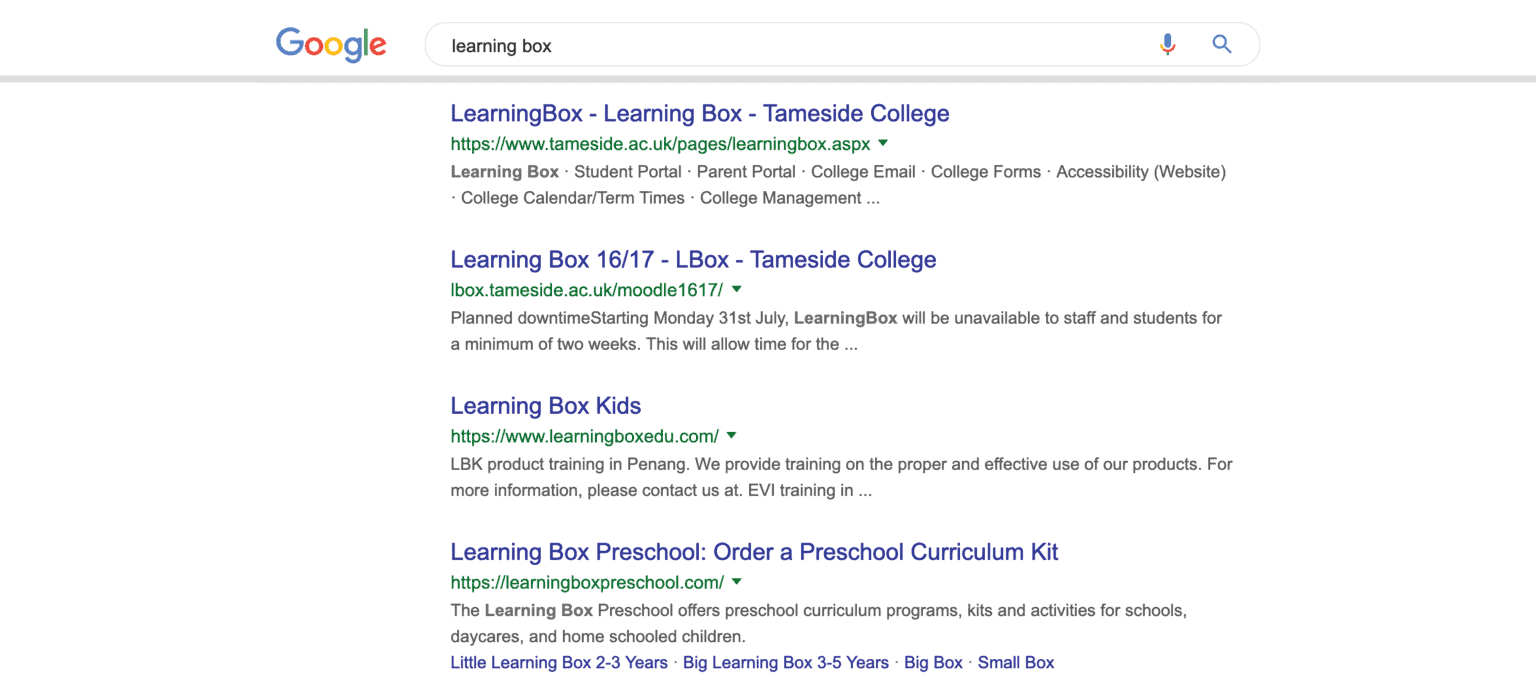The height and width of the screenshot is (697, 1536).
Task: Open 'Big Learning Box 3-5 Years' sitelink
Action: [x=786, y=663]
